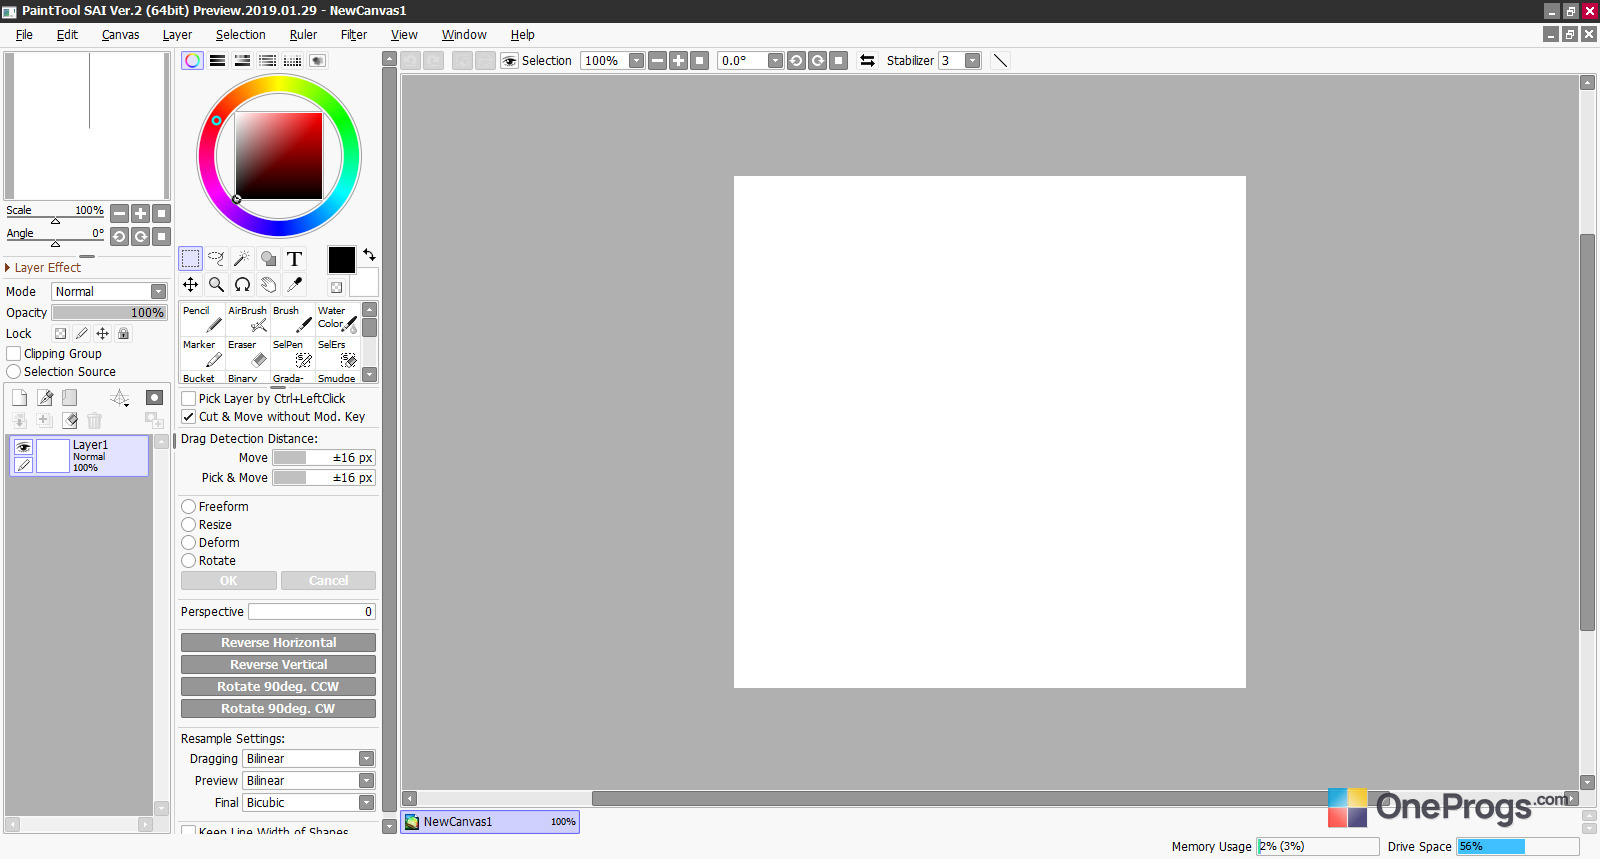Choose the Pencil brush
The height and width of the screenshot is (859, 1600).
click(x=202, y=319)
